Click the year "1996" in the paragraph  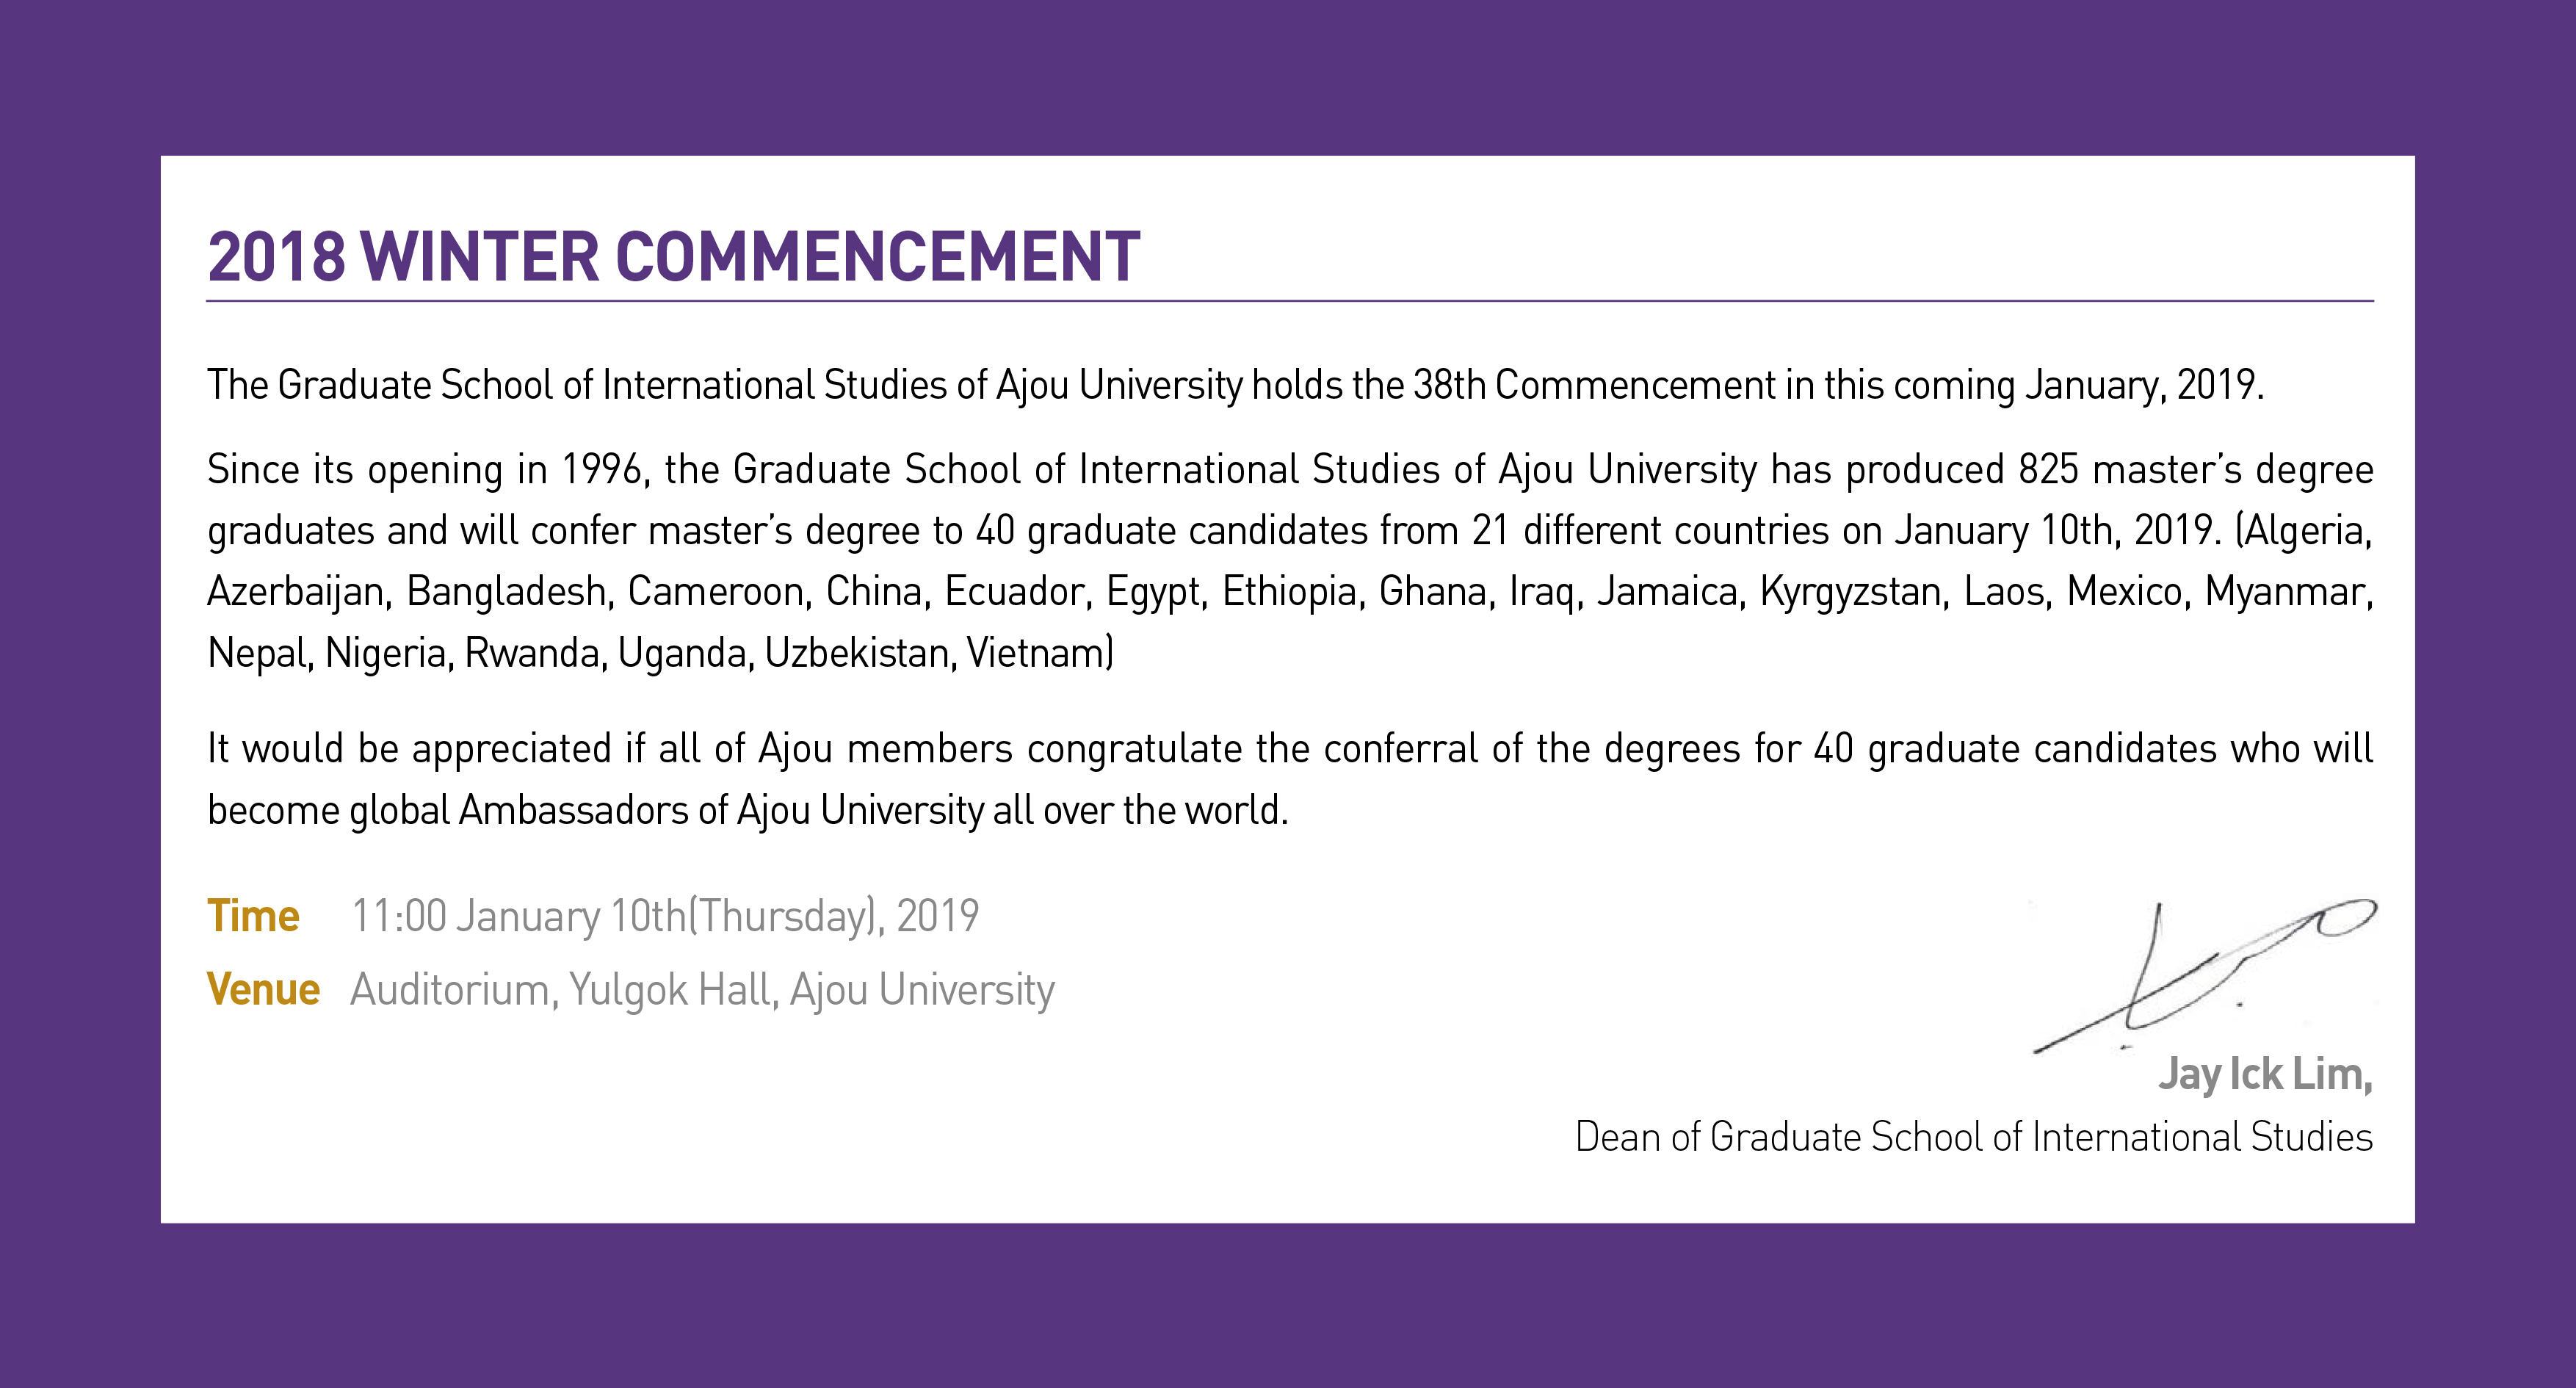602,470
